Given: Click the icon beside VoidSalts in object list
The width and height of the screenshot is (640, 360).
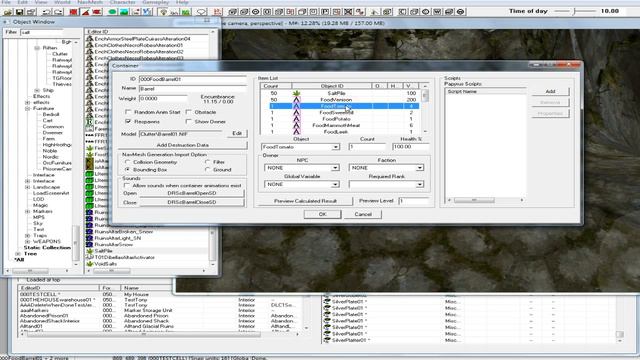Looking at the screenshot, I should pyautogui.click(x=89, y=264).
